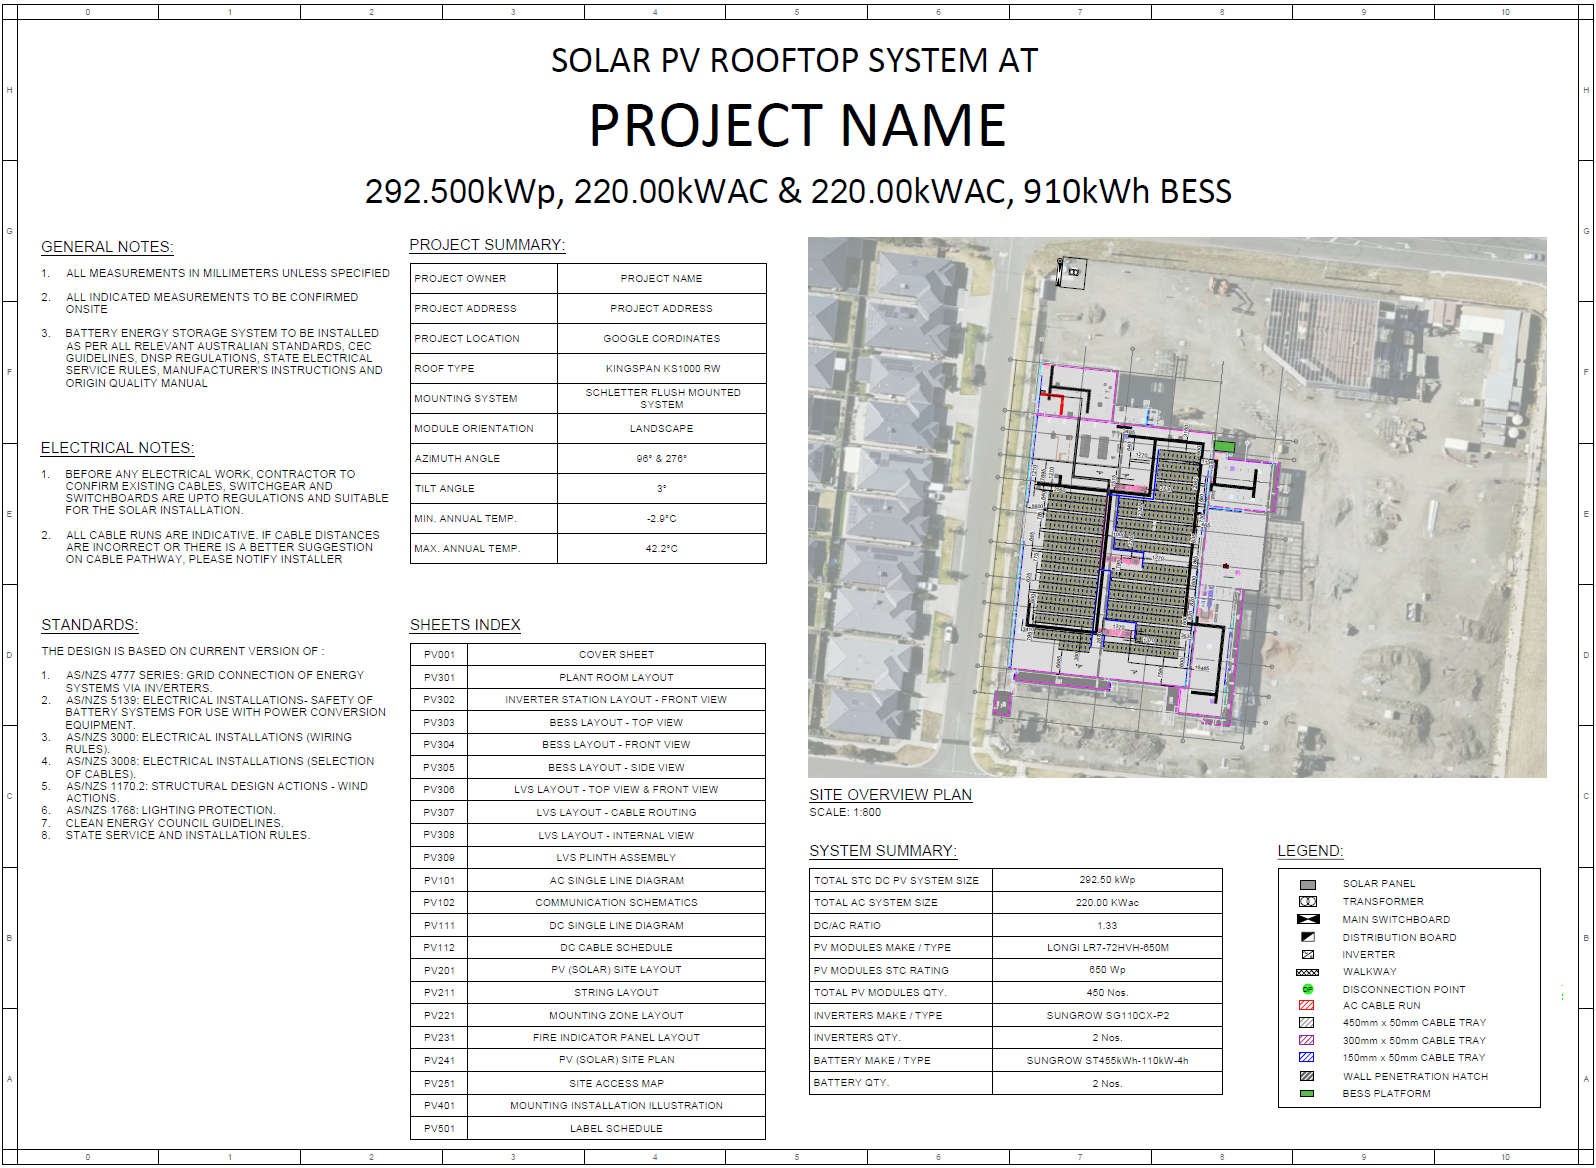Viewport: 1596px width, 1168px height.
Task: Click the SITE OVERVIEW PLAN heading
Action: 890,795
